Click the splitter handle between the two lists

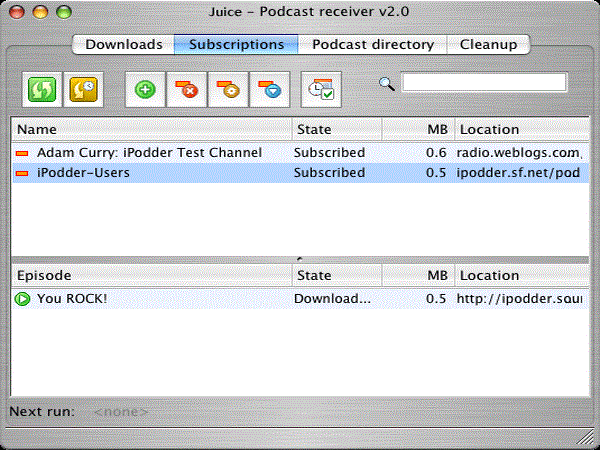pyautogui.click(x=299, y=259)
